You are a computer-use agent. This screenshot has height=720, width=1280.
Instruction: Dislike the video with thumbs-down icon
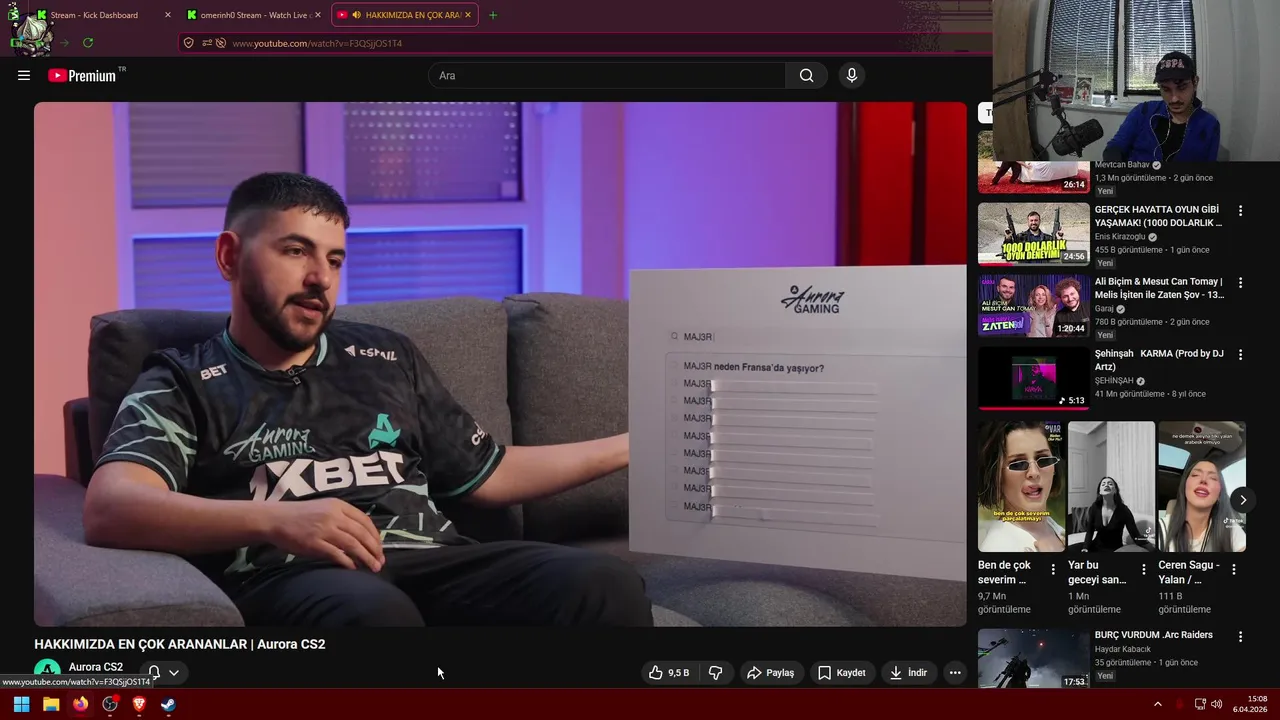(x=716, y=673)
